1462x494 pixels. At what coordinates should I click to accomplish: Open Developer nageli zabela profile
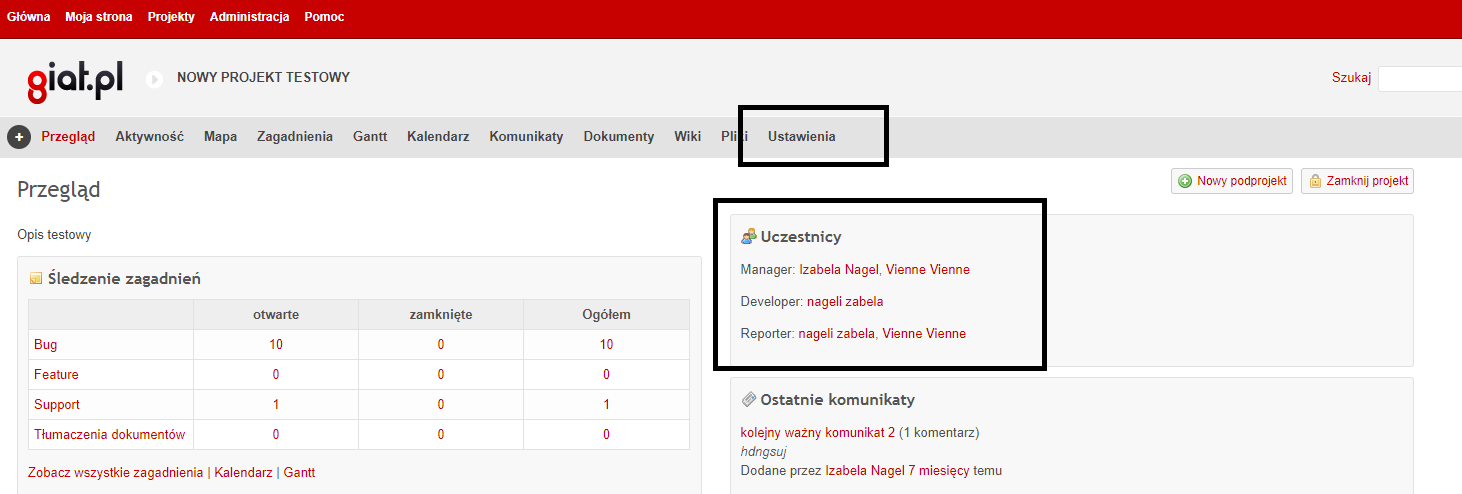coord(845,301)
